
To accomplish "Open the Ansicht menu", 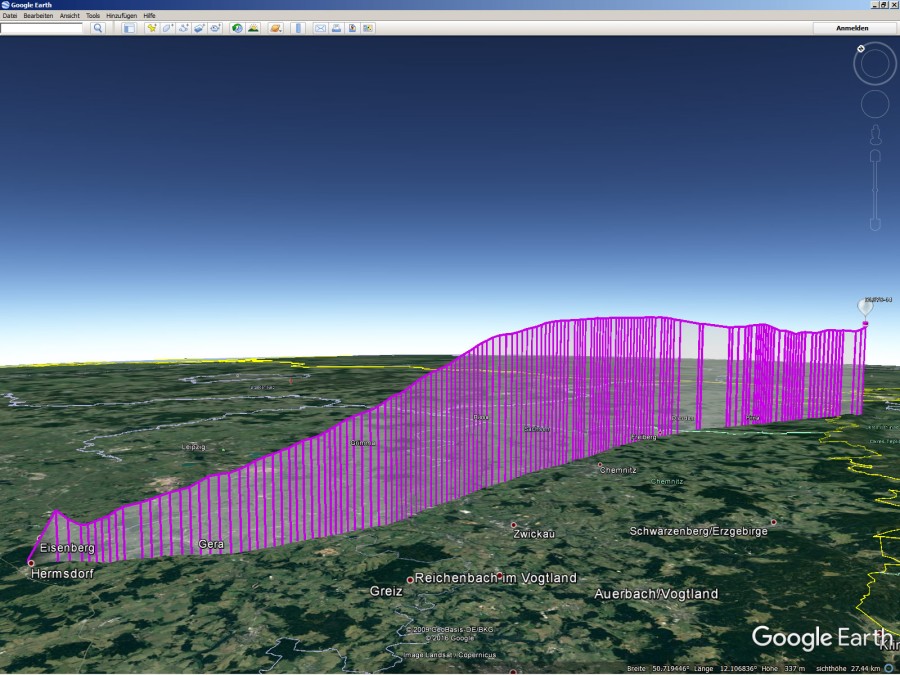I will [69, 16].
